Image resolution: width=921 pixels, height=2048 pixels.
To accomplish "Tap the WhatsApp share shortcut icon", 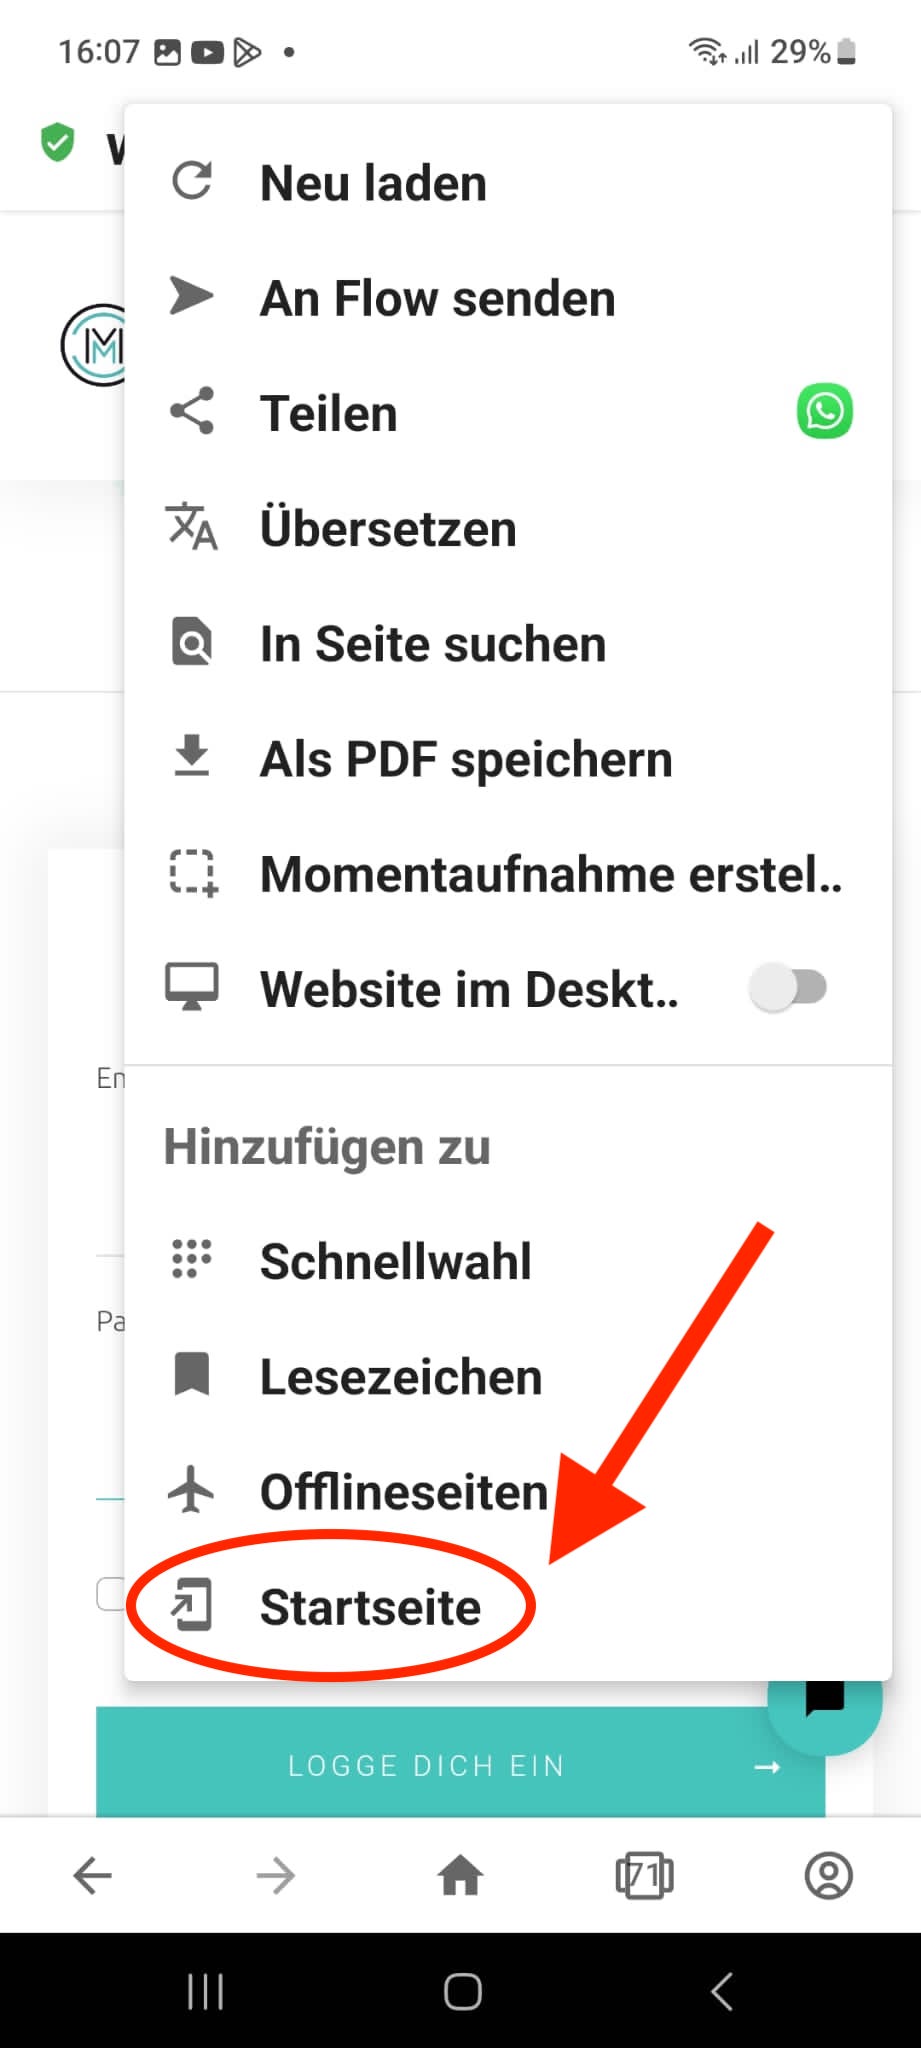I will [824, 412].
